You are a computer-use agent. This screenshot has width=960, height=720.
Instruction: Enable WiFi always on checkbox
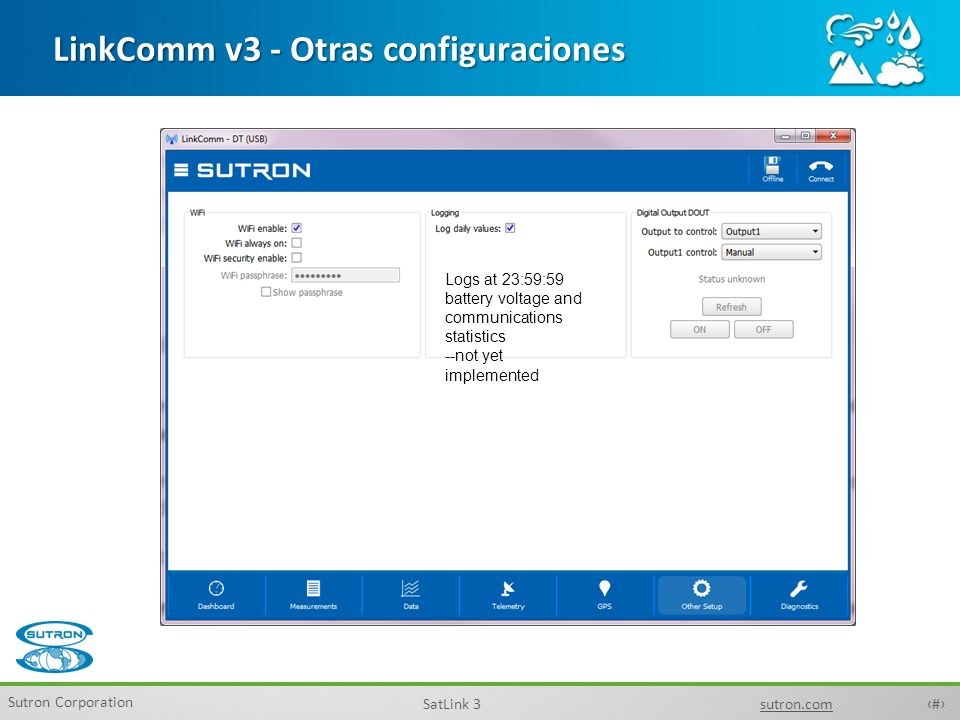click(296, 243)
